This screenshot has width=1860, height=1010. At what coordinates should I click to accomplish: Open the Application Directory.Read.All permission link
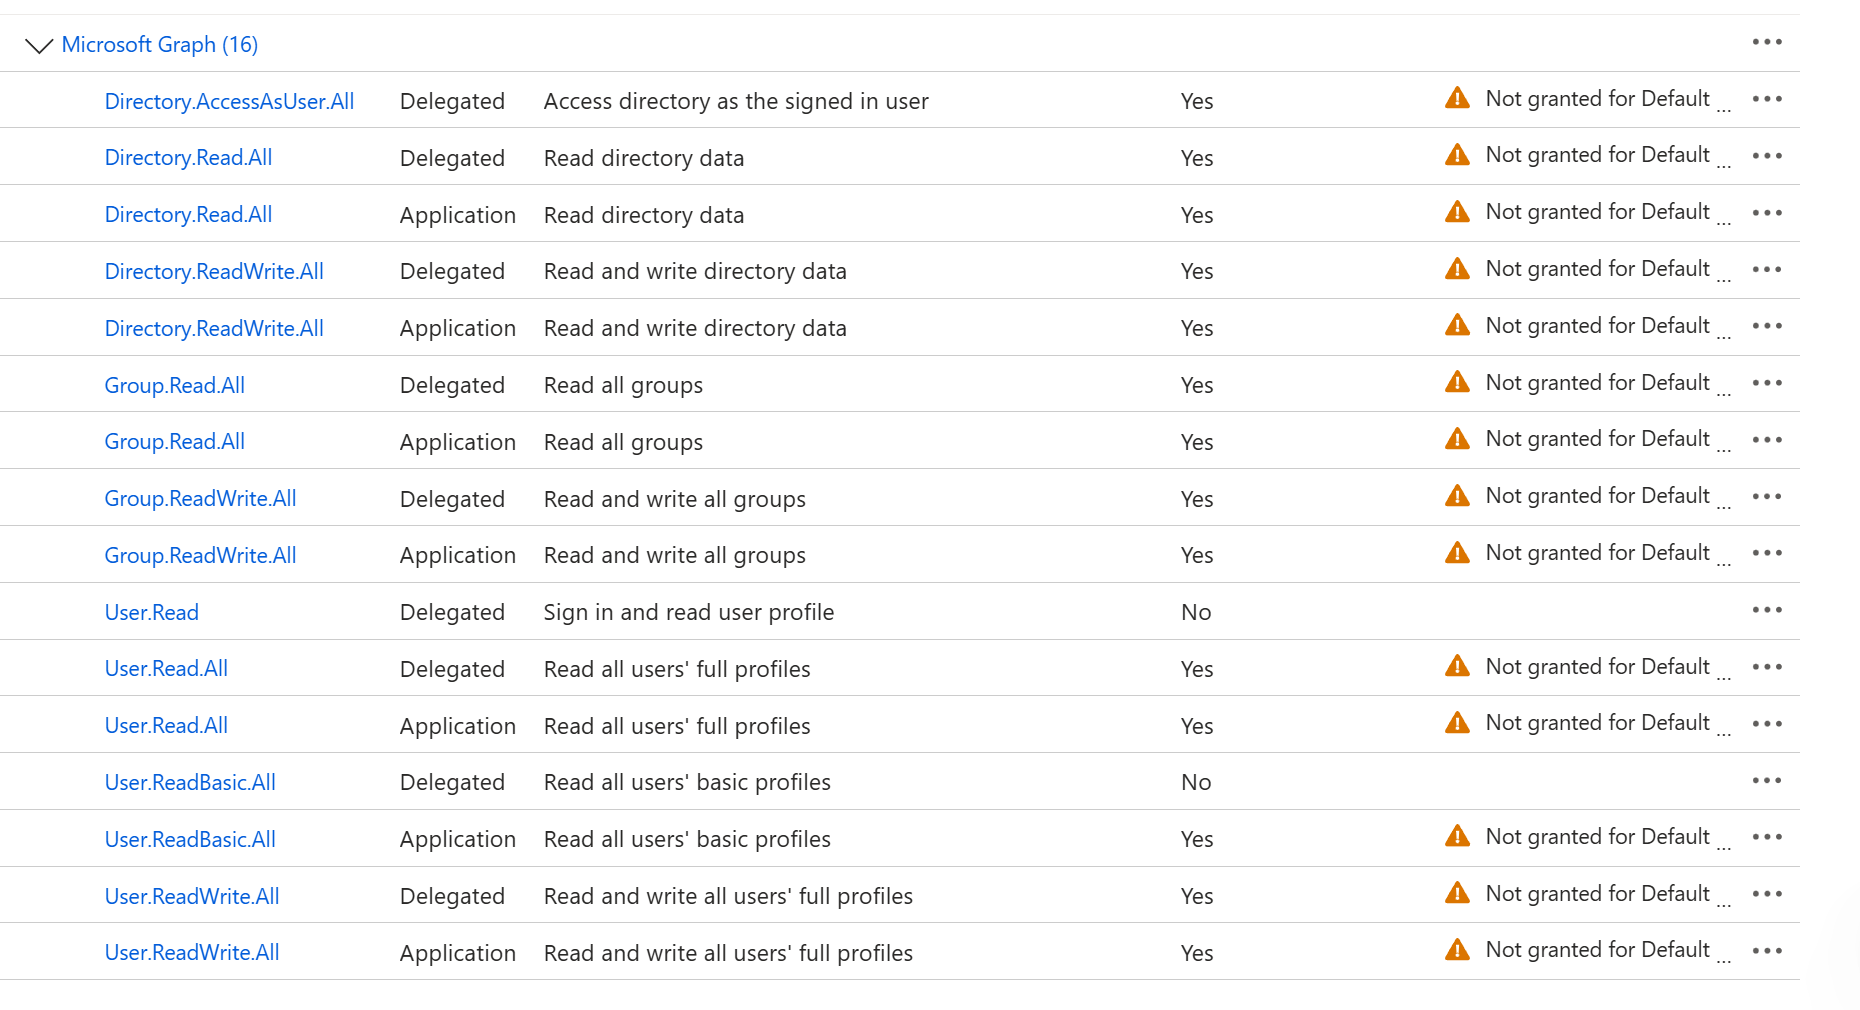pyautogui.click(x=188, y=215)
